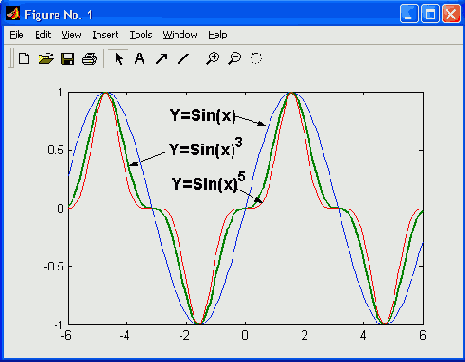Maximize the Figure No. 1 window
Screen dimensions: 465x362
click(430, 14)
